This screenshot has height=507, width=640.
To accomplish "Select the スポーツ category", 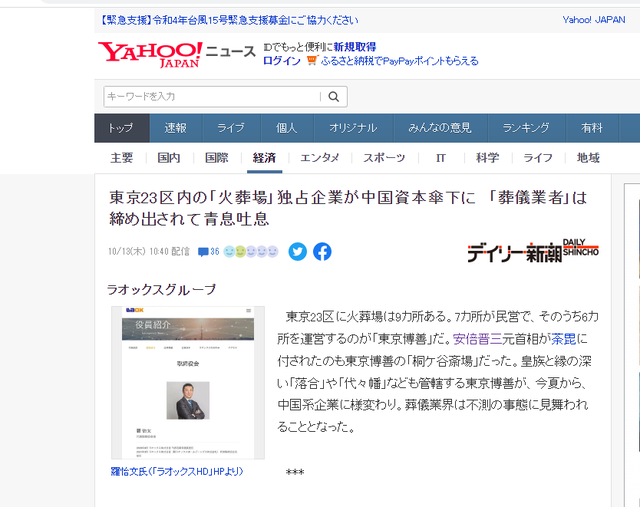I will (x=384, y=158).
